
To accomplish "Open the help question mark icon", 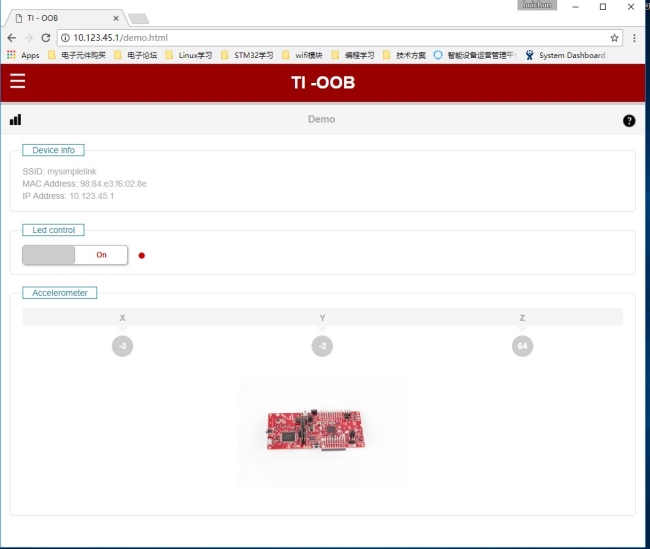I will pos(629,120).
